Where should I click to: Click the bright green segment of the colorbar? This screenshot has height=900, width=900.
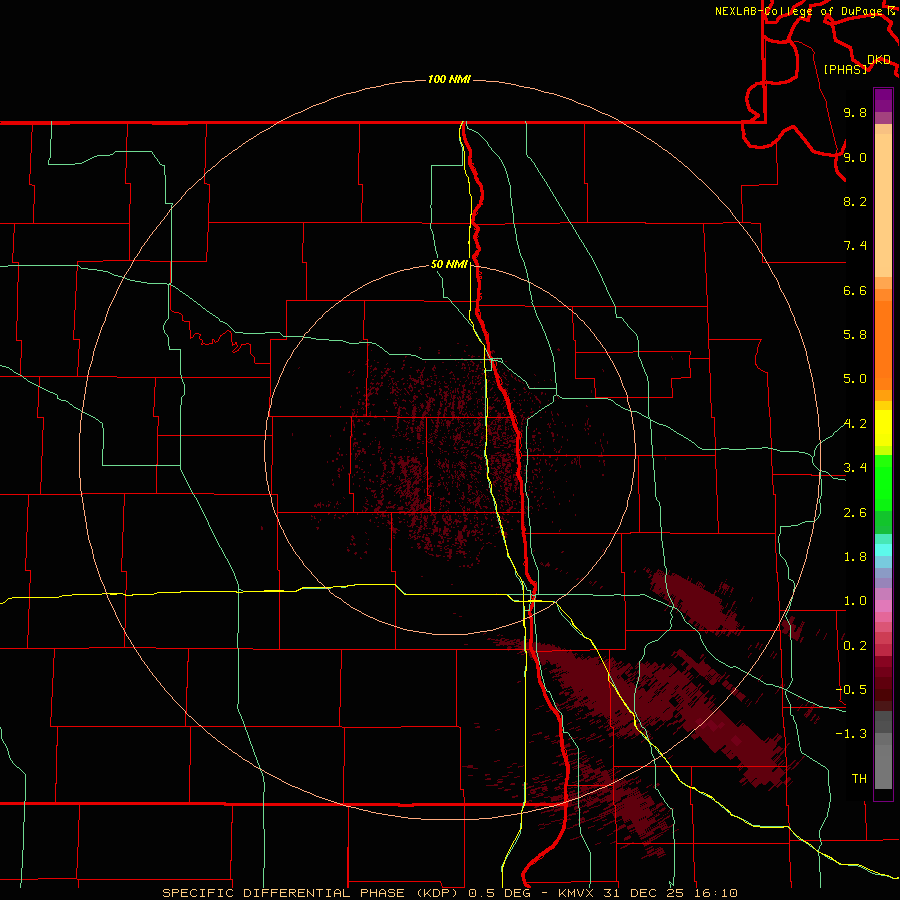(x=883, y=482)
